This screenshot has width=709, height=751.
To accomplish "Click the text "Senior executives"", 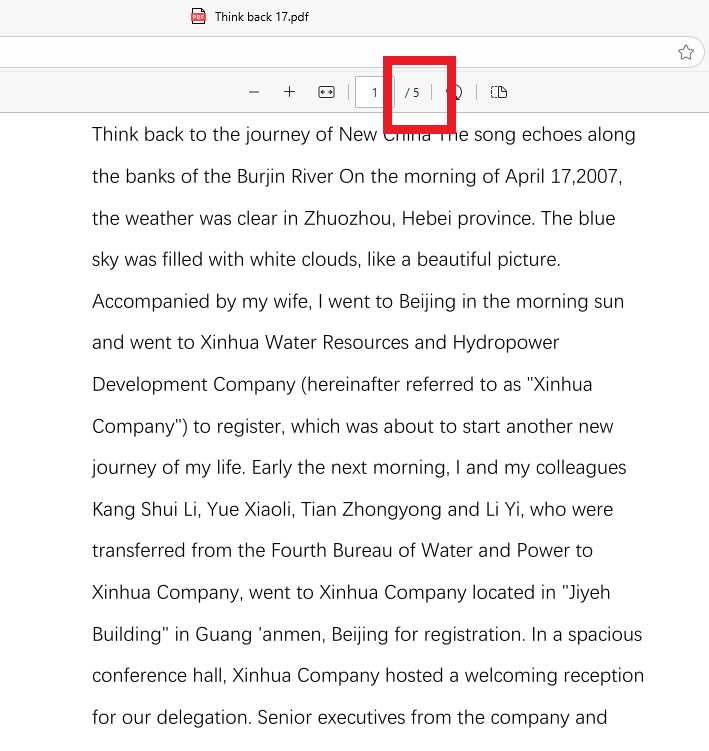I will [332, 718].
